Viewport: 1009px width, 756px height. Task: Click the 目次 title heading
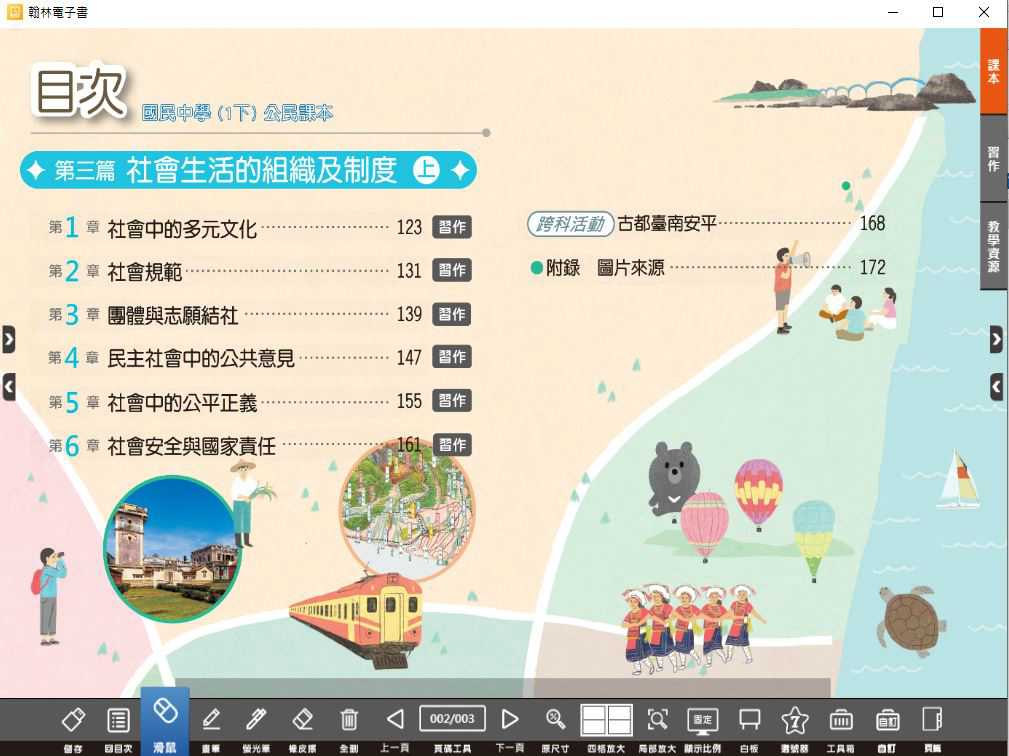click(x=80, y=91)
